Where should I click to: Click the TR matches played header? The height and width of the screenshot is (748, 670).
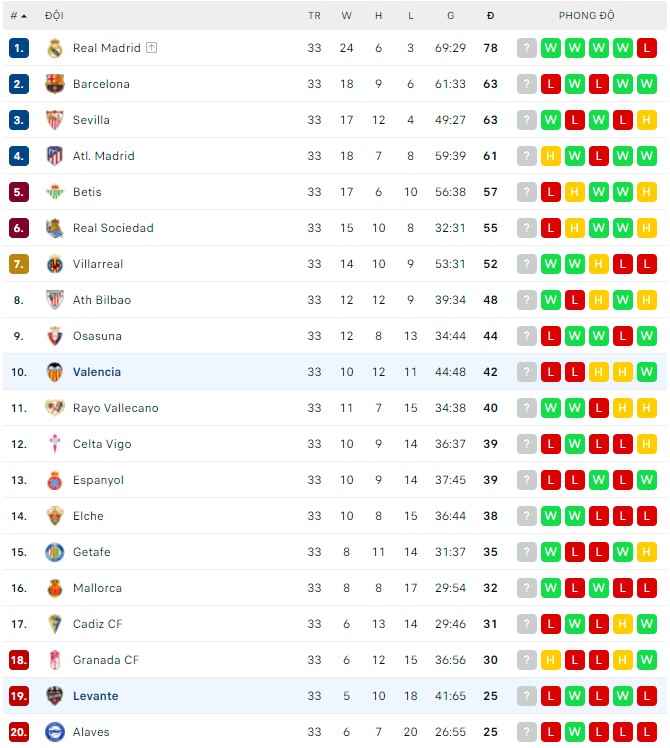point(315,16)
